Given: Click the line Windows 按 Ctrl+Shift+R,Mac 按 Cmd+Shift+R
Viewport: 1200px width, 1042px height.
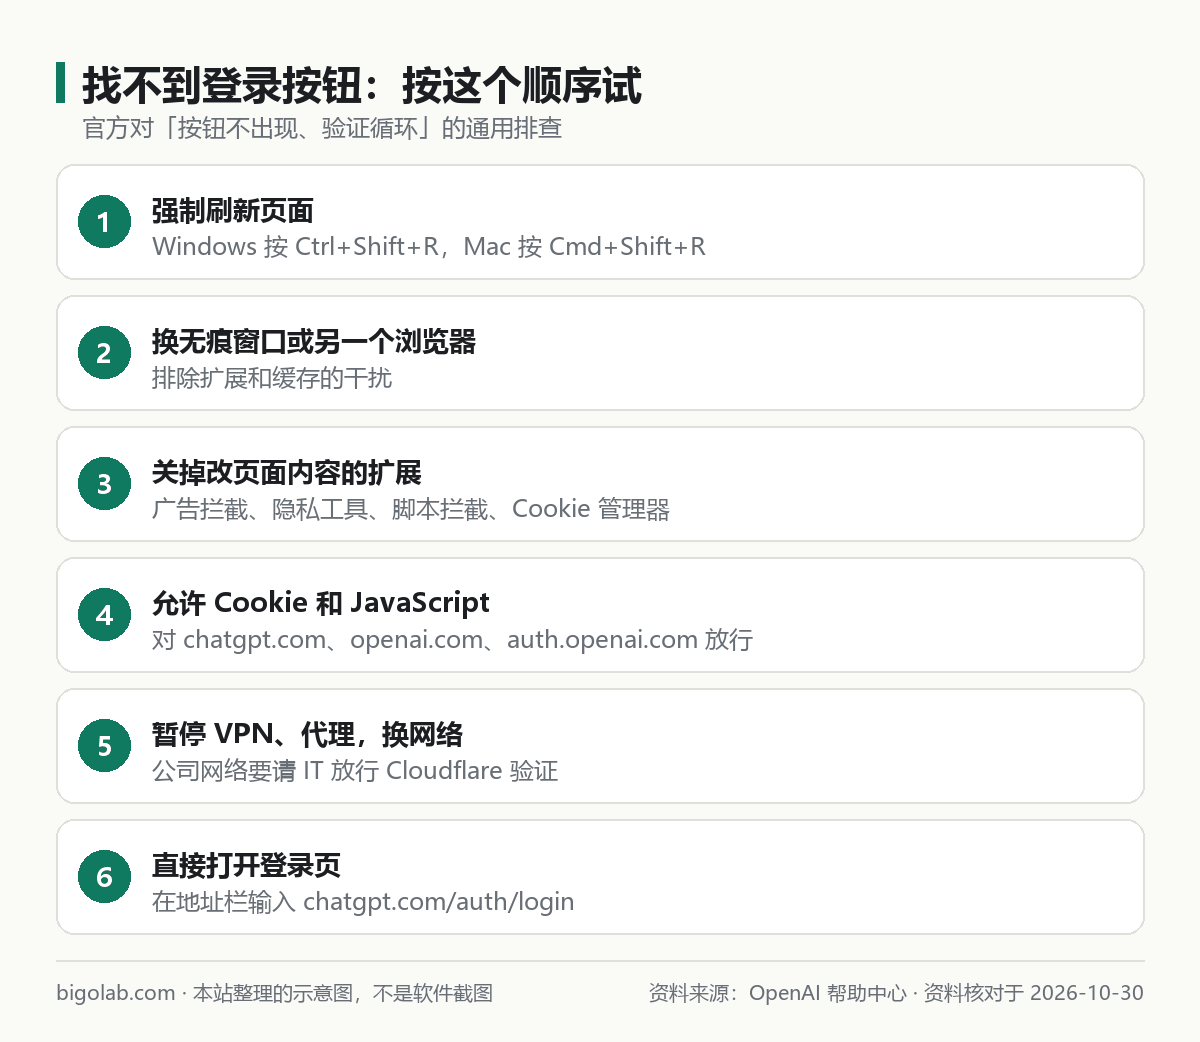Looking at the screenshot, I should pos(429,247).
